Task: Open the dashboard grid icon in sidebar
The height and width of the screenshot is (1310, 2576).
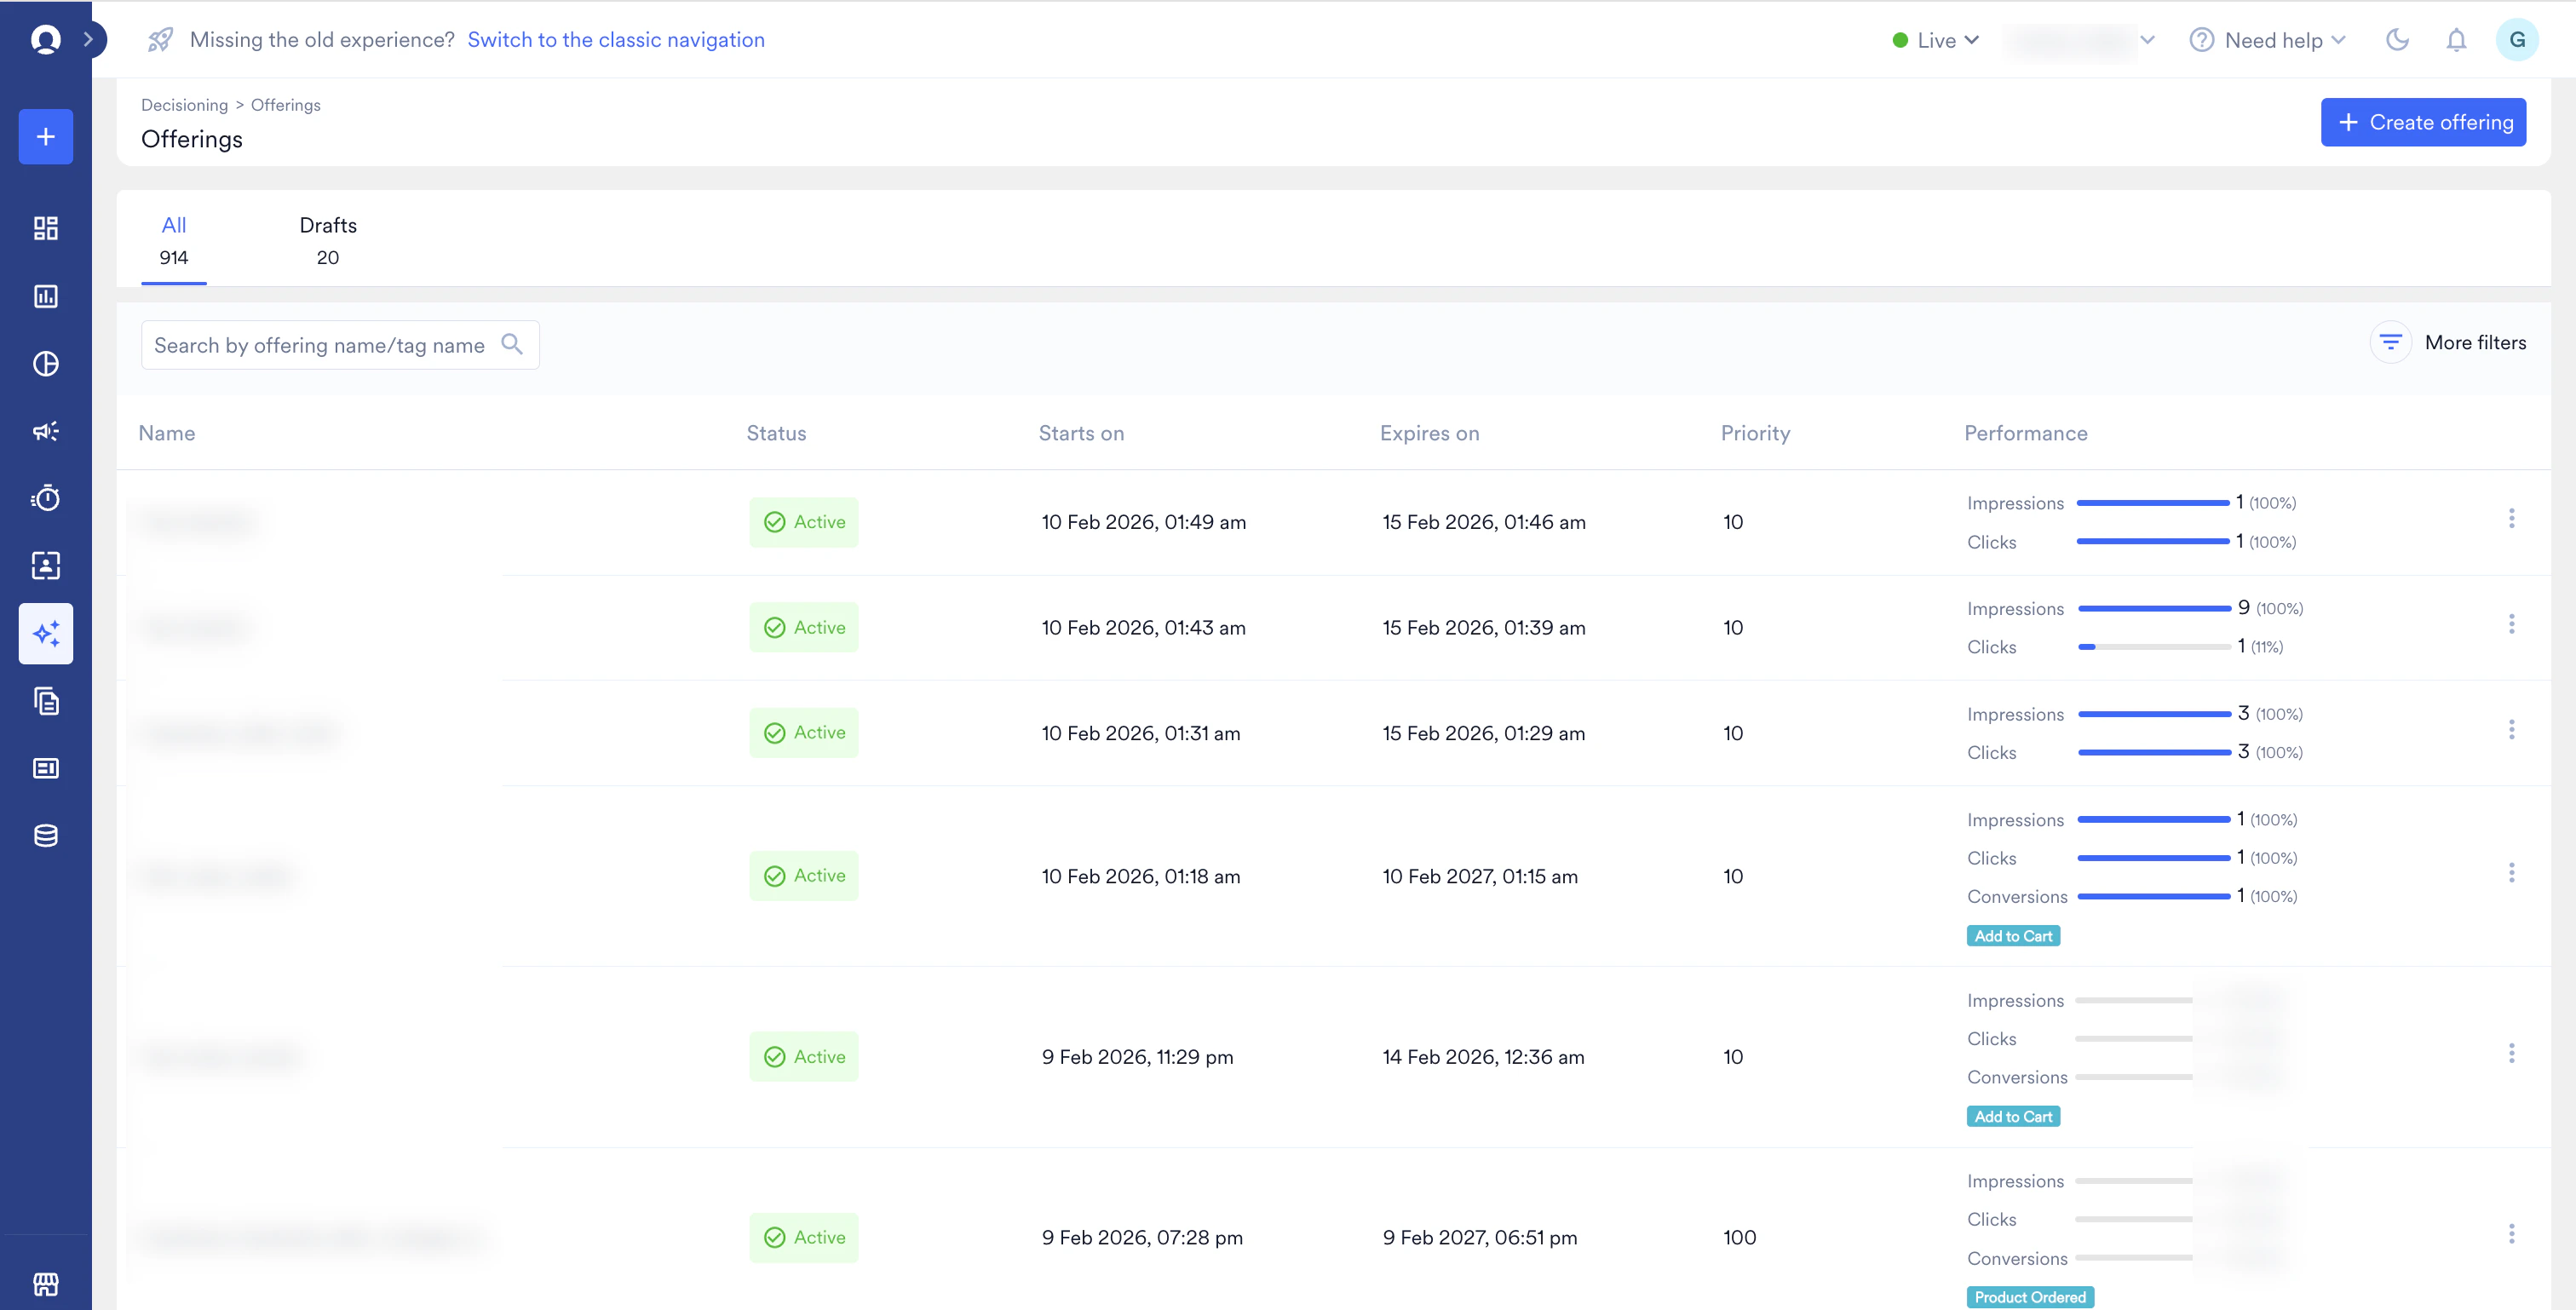Action: pos(46,228)
